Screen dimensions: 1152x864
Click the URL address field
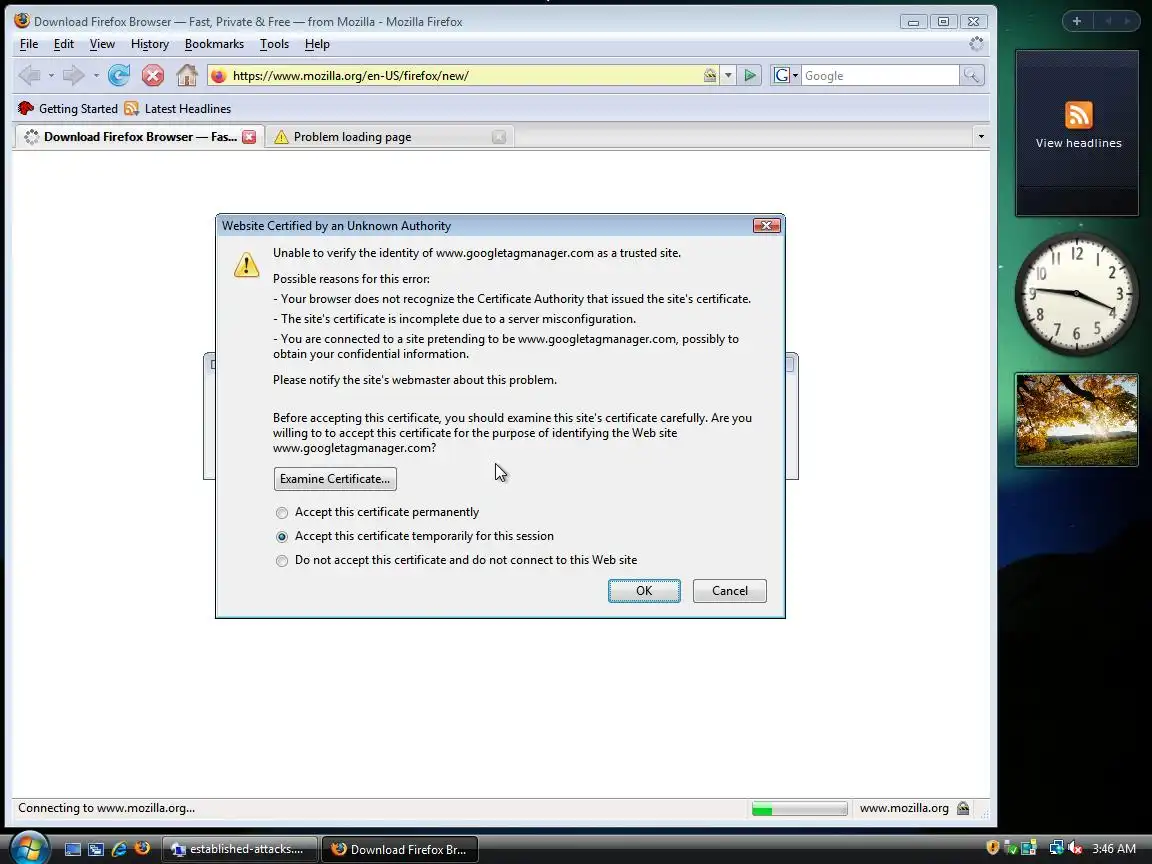[464, 75]
